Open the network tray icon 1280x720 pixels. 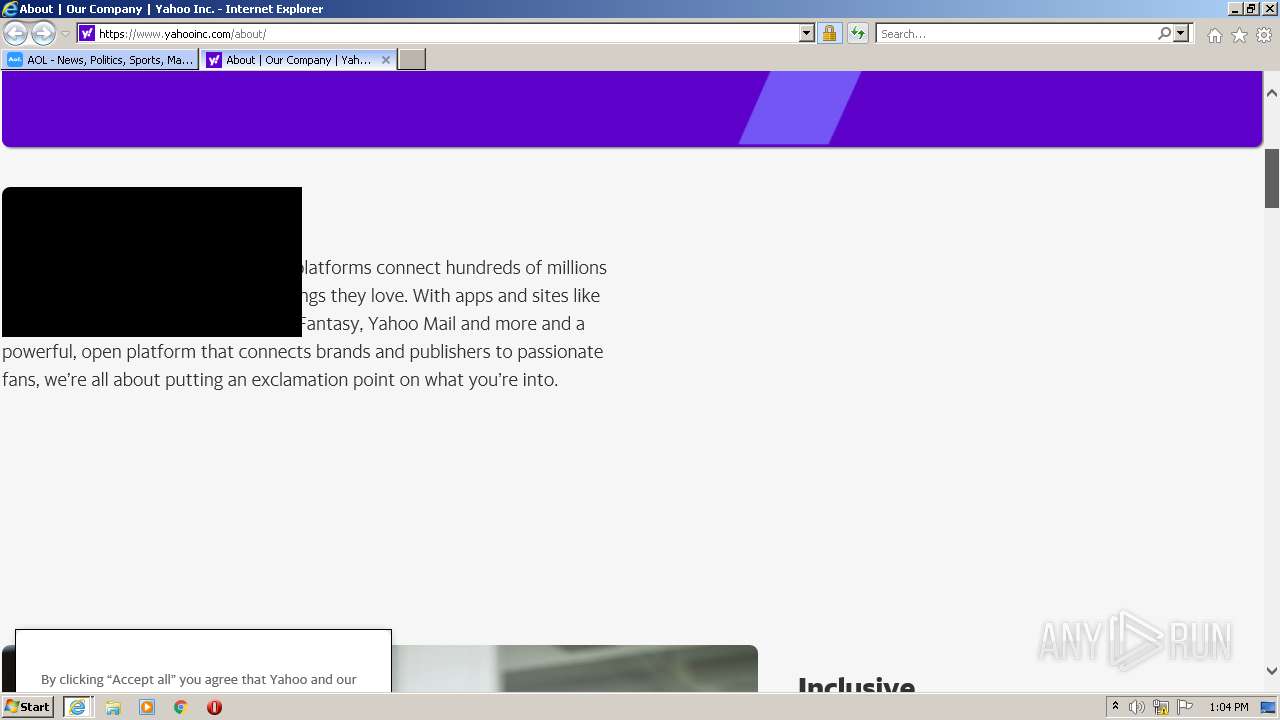1161,707
